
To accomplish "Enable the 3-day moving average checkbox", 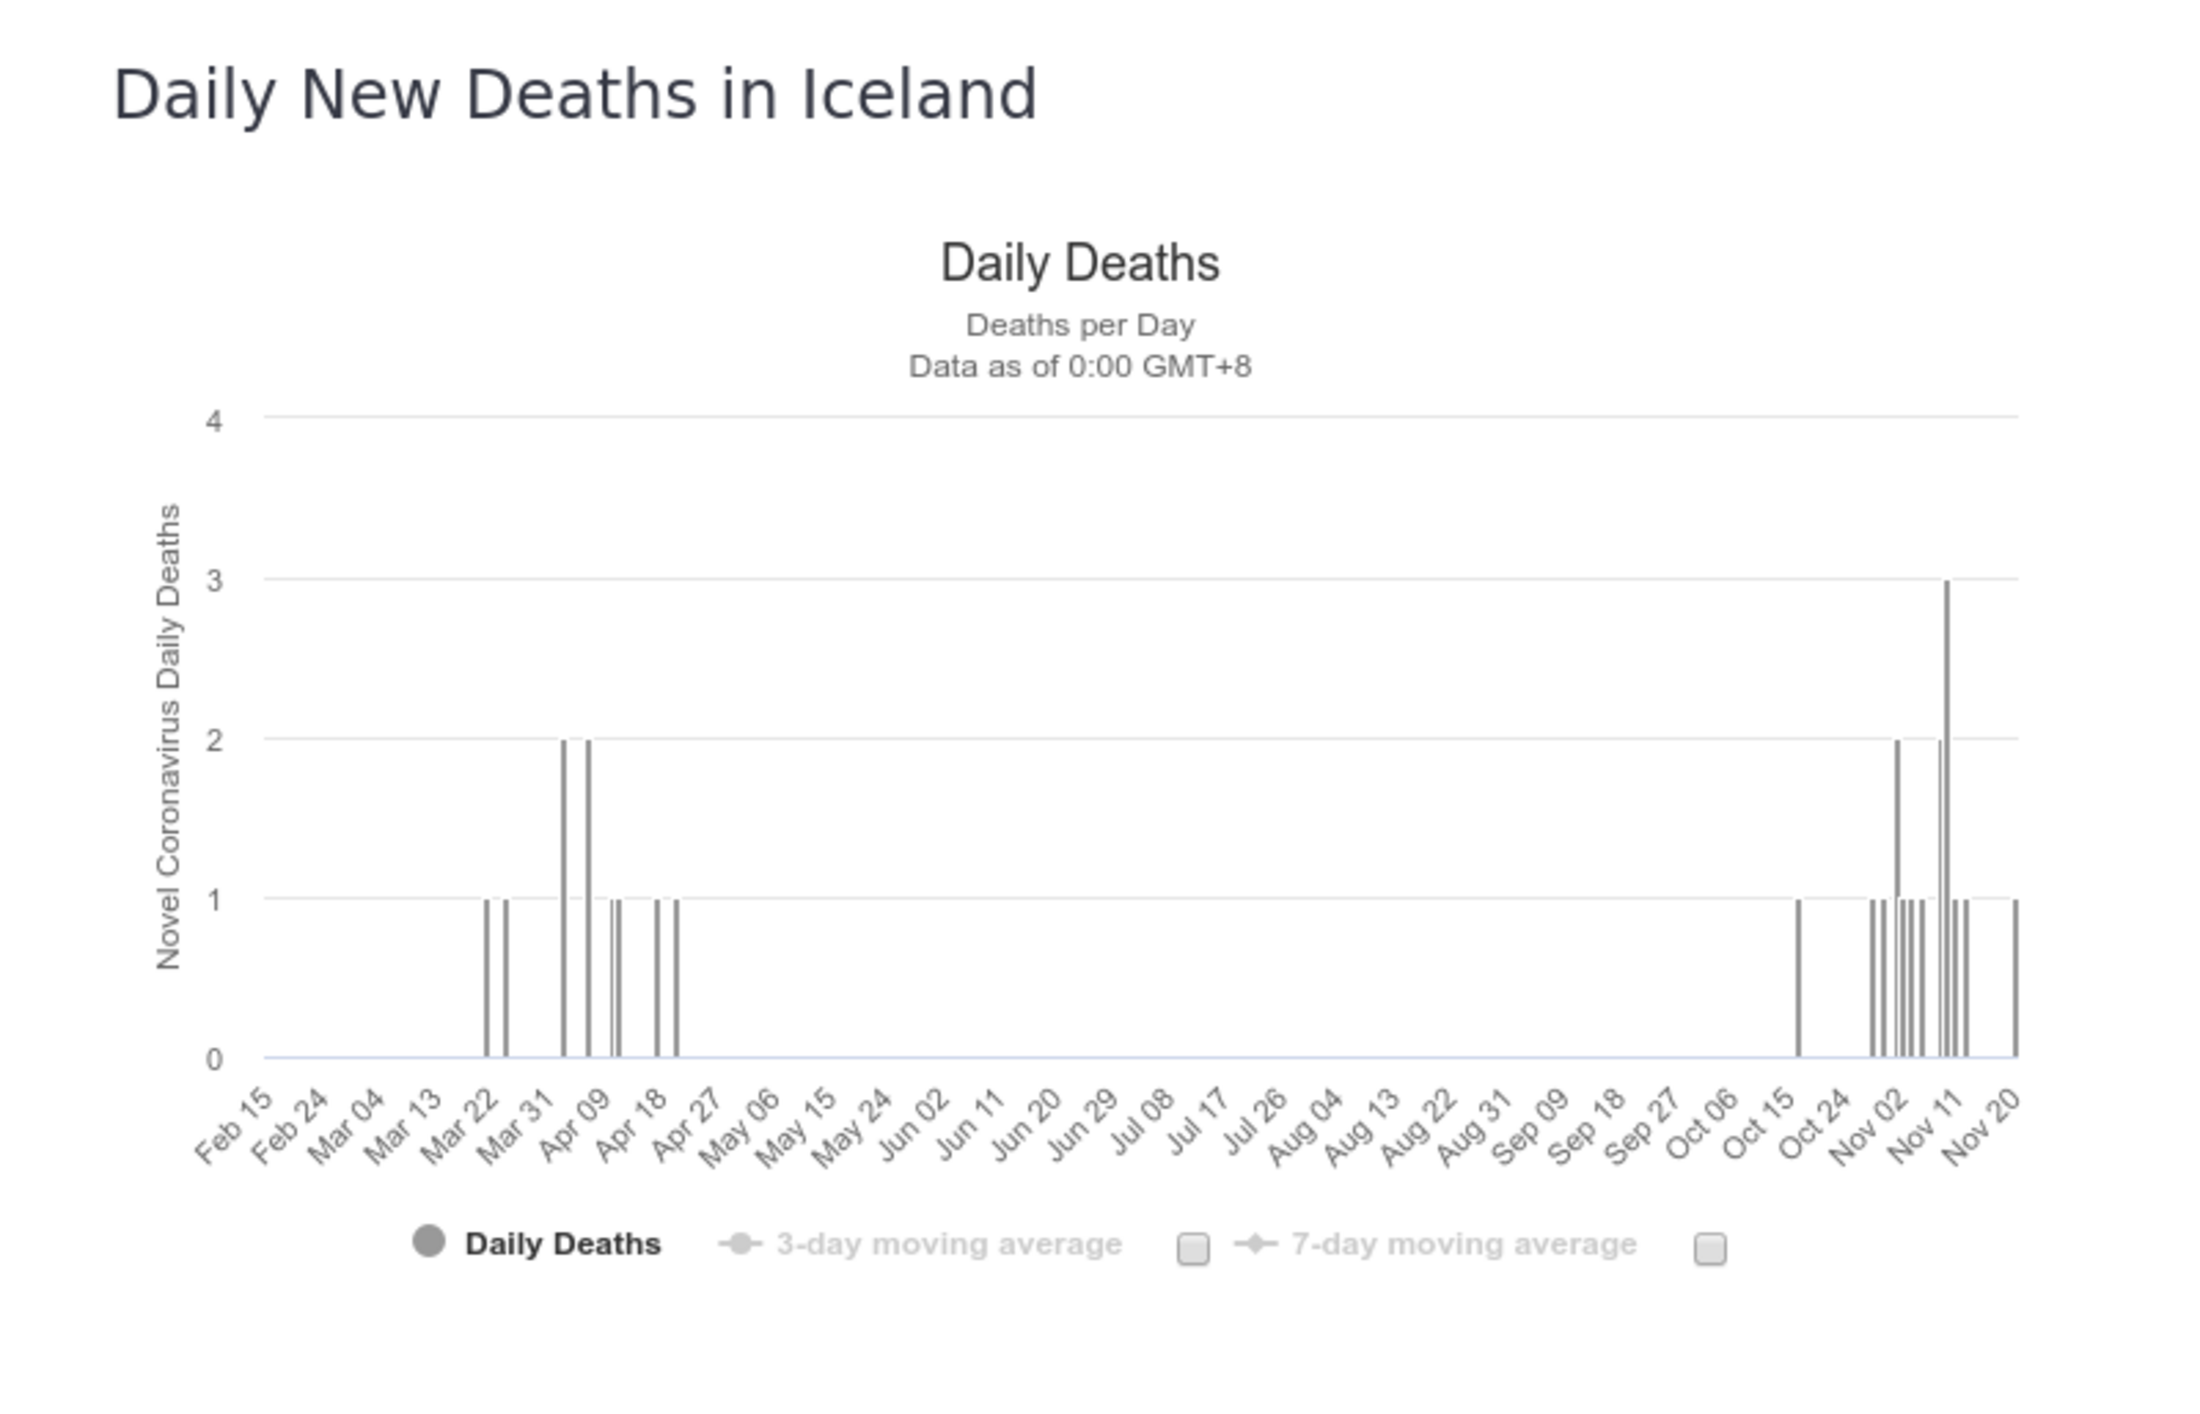I will 1193,1248.
